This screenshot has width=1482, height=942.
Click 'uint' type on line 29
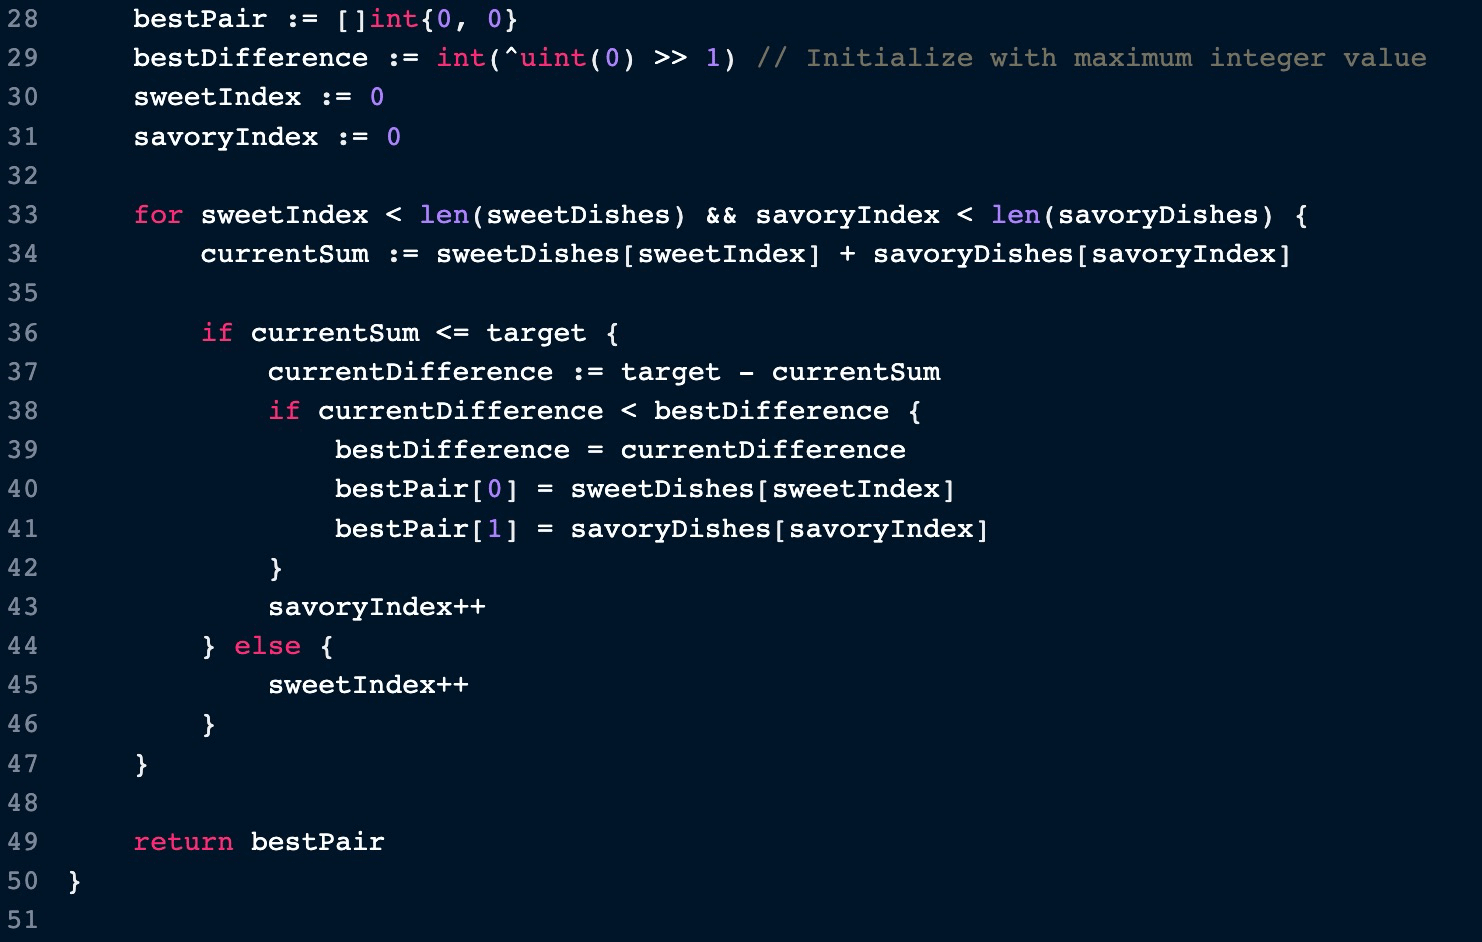tap(553, 58)
